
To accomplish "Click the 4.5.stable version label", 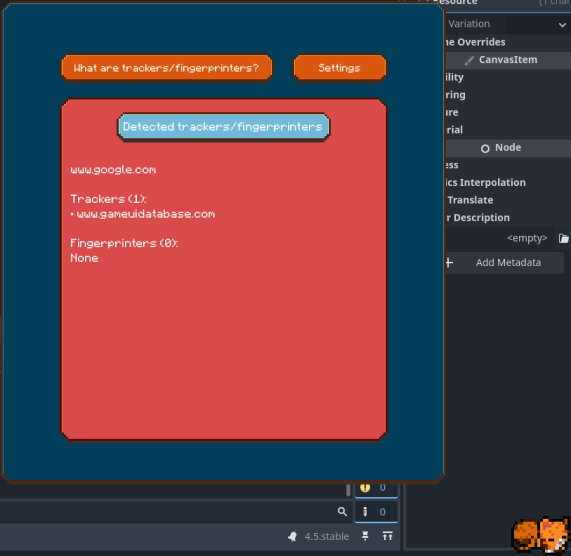I will click(x=327, y=536).
